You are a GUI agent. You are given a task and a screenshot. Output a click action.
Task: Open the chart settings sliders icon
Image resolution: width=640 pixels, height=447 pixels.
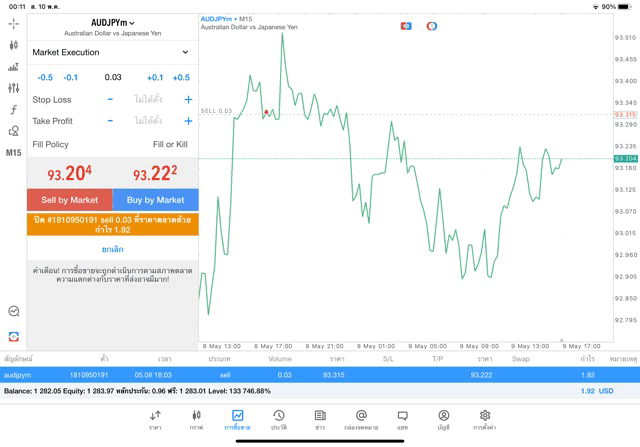[x=13, y=89]
